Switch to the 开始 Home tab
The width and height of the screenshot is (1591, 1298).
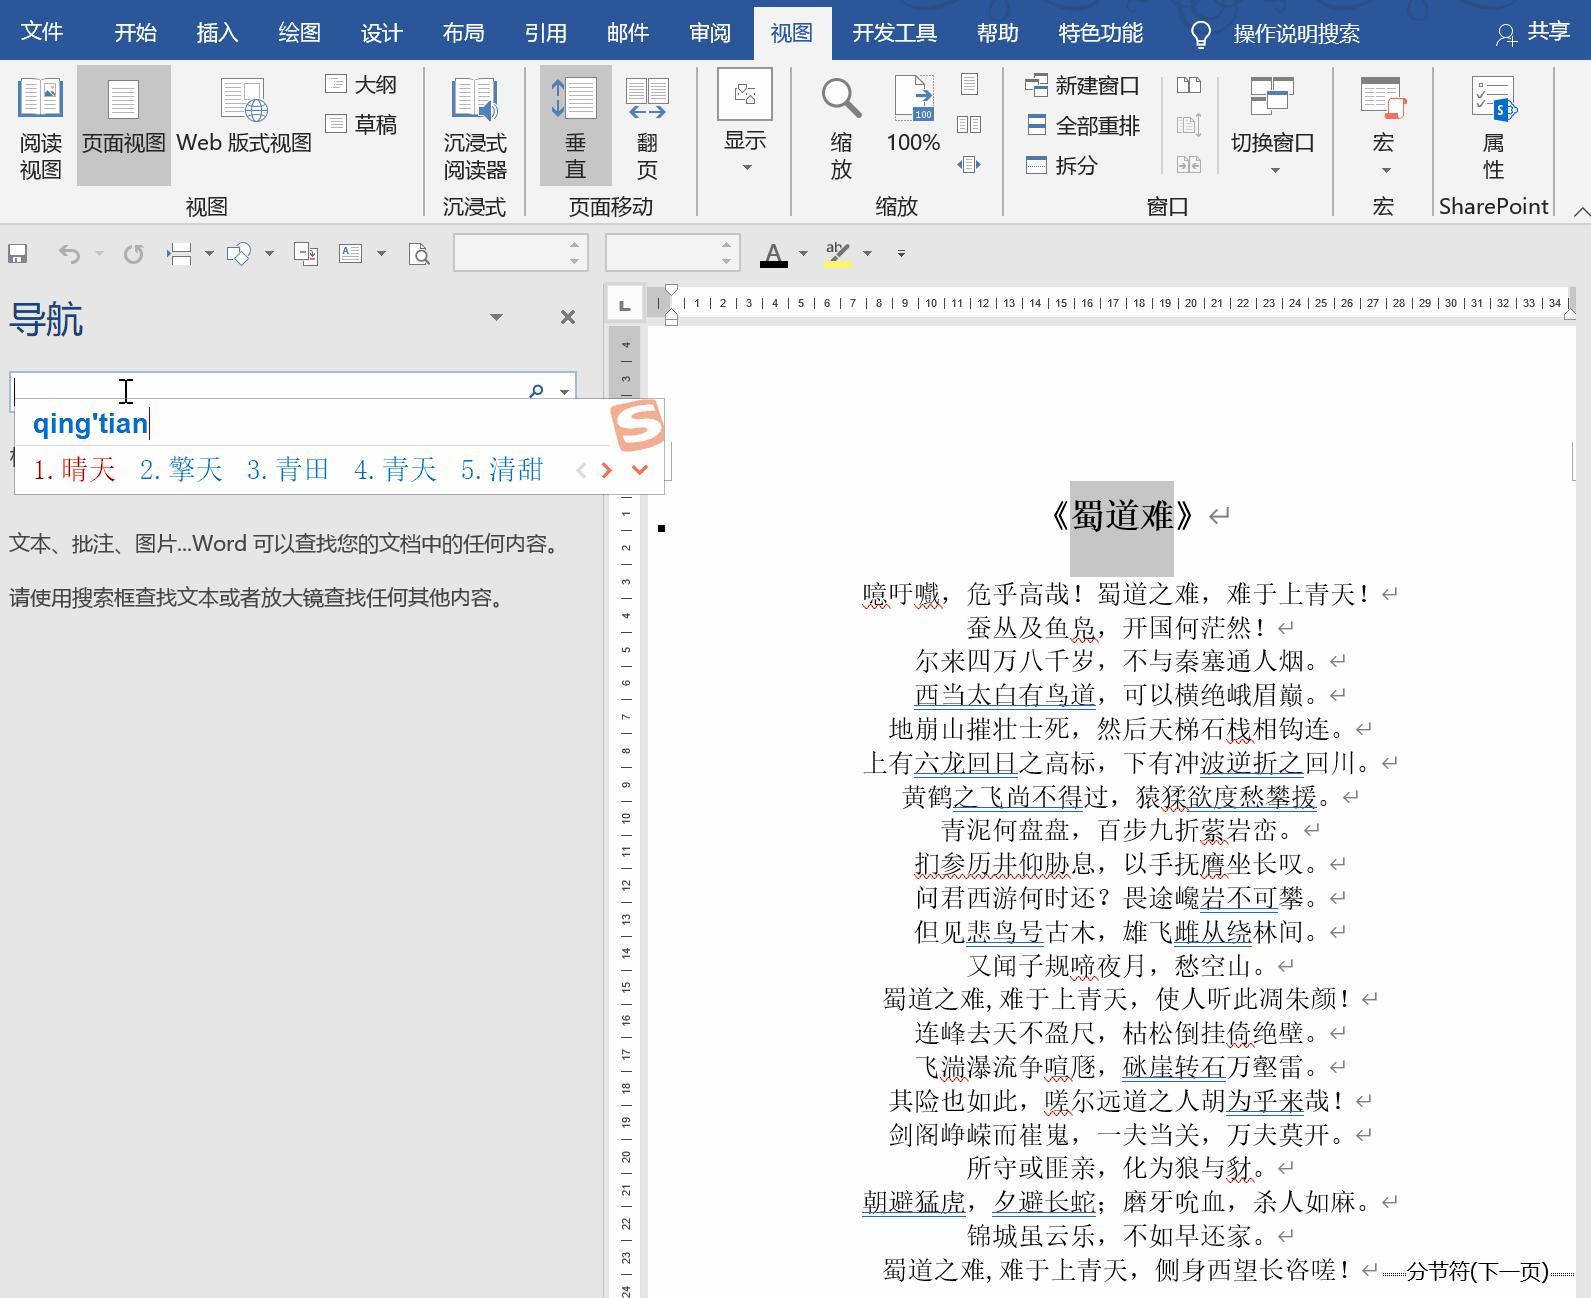[x=135, y=33]
